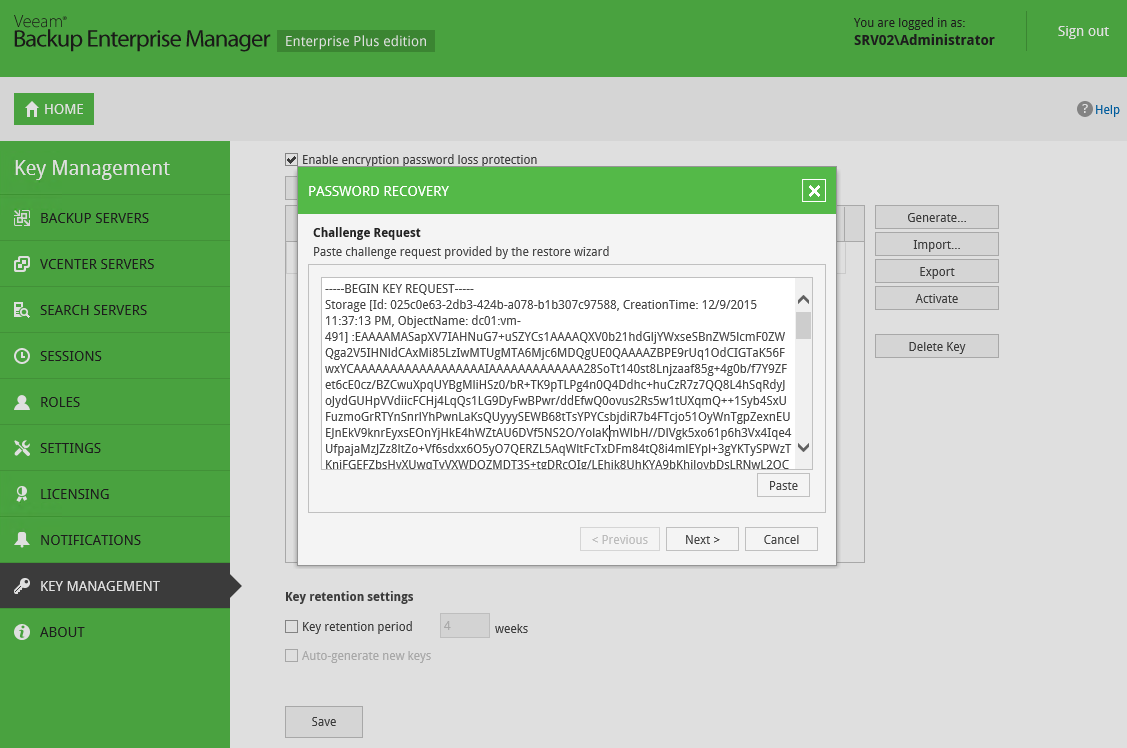
Task: Uncheck Enable encryption password loss protection
Action: (292, 159)
